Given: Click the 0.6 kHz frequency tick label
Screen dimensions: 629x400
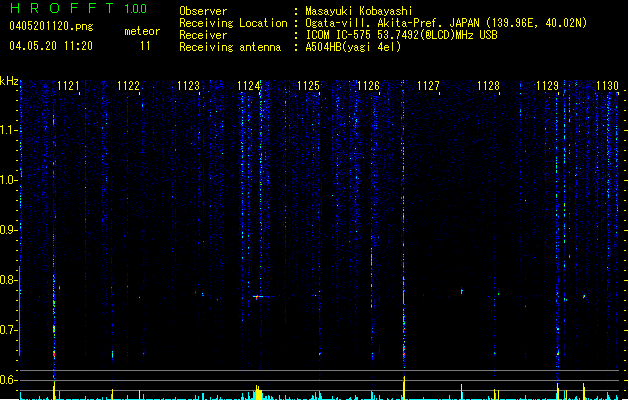Looking at the screenshot, I should (8, 380).
